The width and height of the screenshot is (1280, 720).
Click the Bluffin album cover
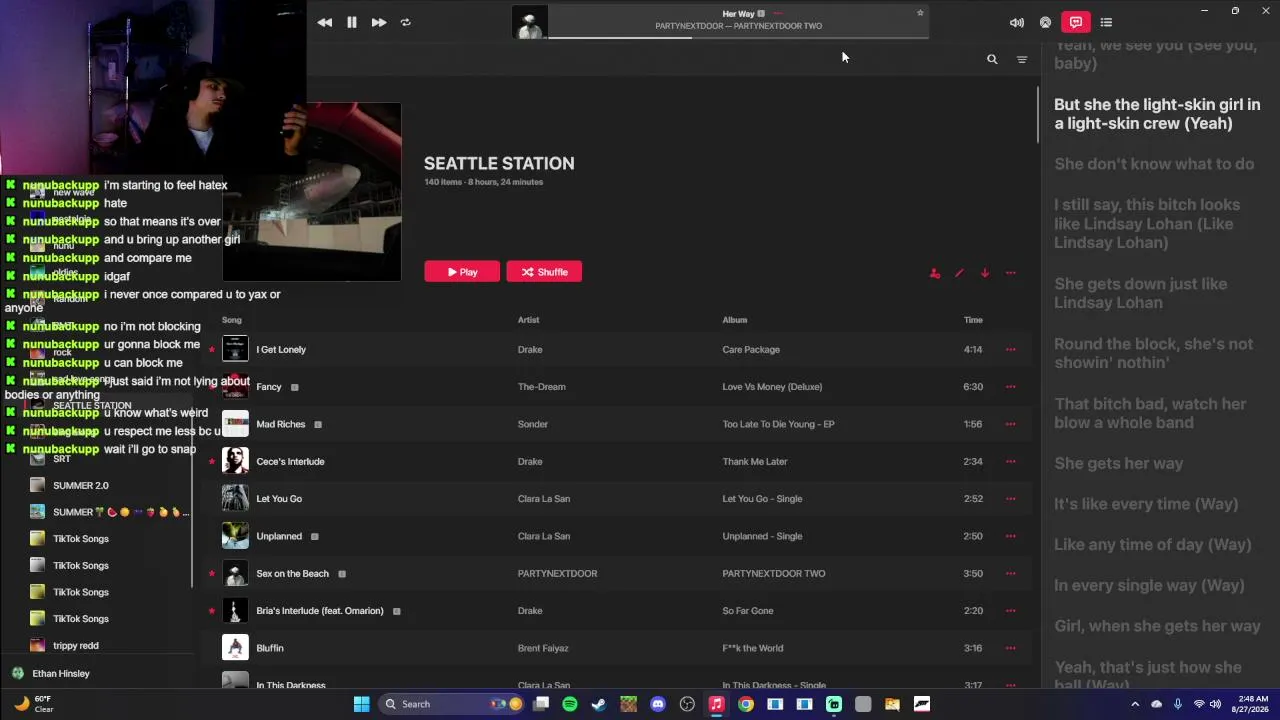(x=235, y=648)
